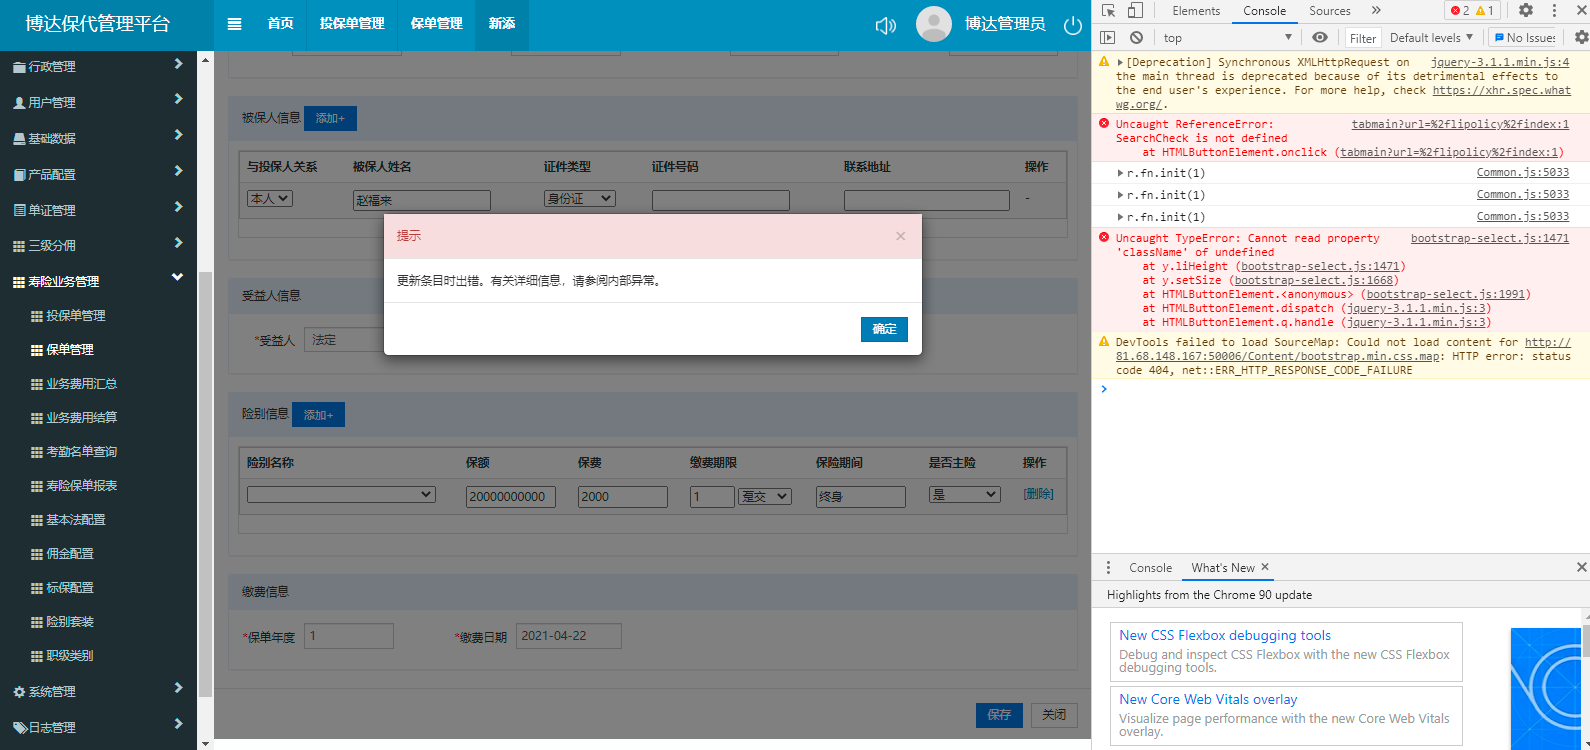This screenshot has width=1590, height=750.
Task: Switch to the Elements tab
Action: coord(1196,11)
